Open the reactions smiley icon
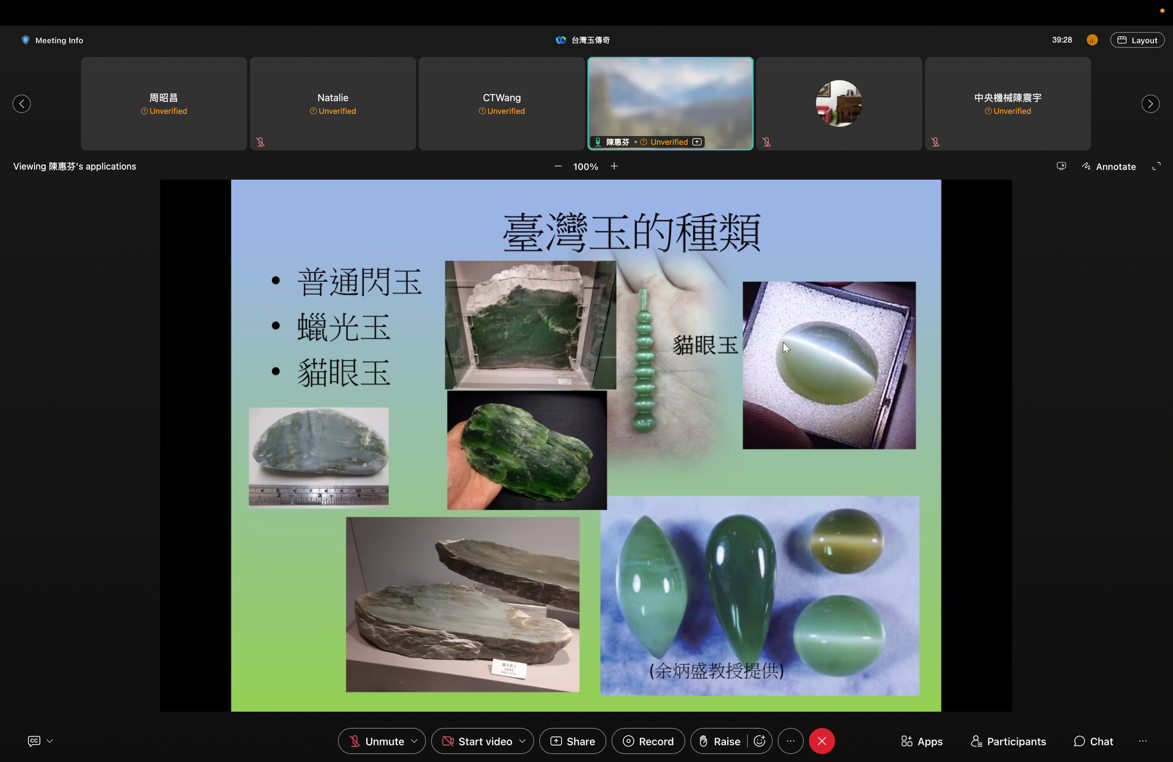This screenshot has width=1173, height=762. click(x=760, y=741)
